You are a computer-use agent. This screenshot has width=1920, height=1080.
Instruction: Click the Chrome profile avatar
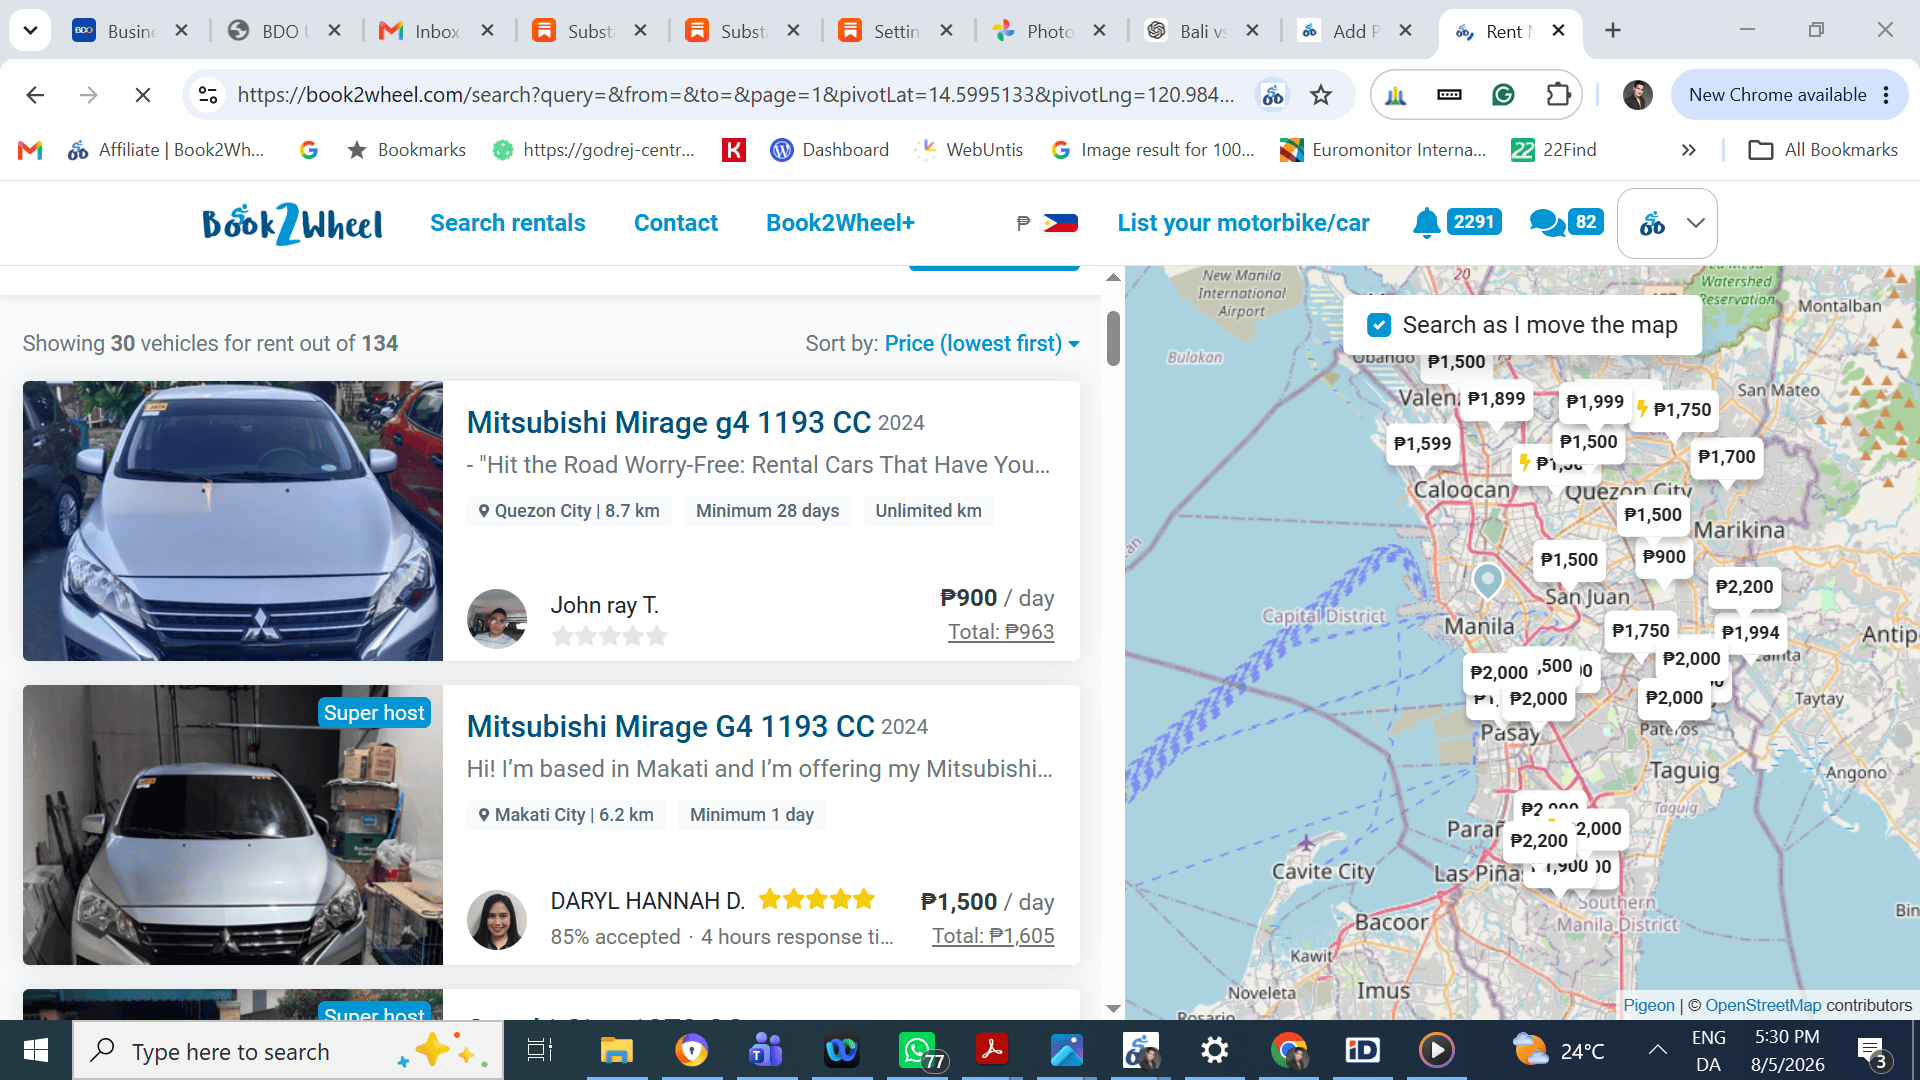tap(1637, 95)
